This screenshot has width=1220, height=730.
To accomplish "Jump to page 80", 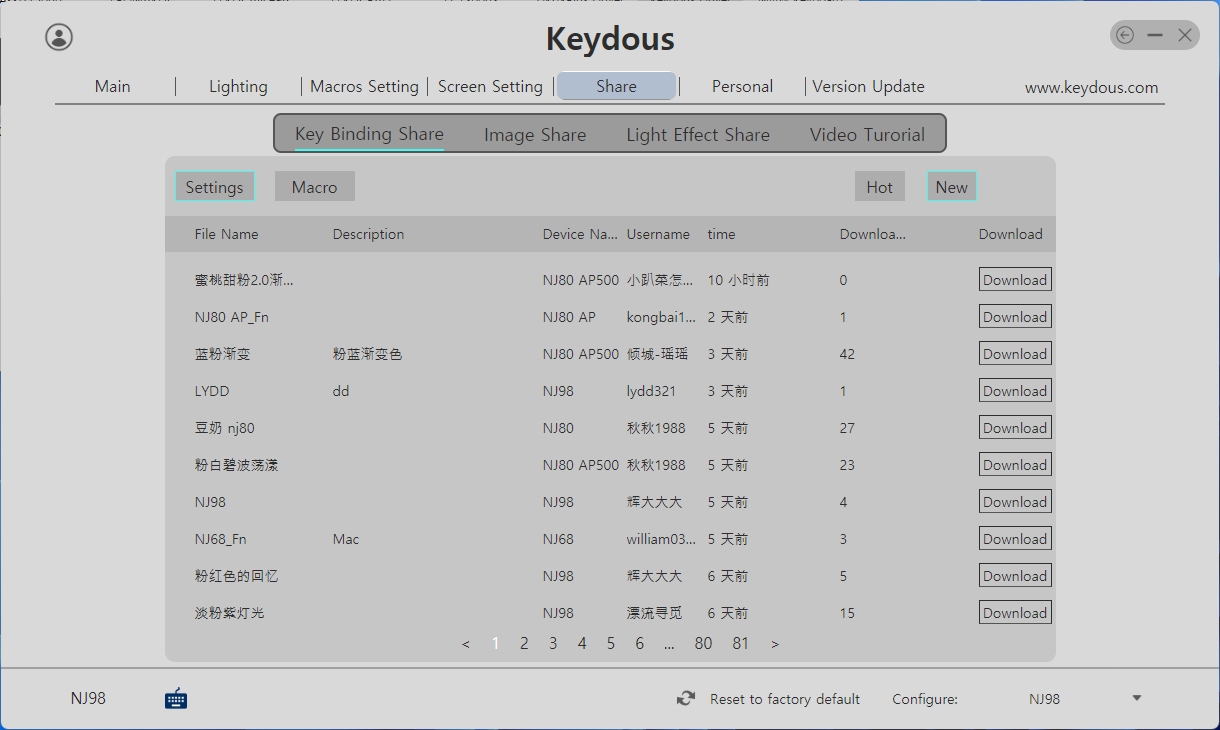I will [x=704, y=644].
